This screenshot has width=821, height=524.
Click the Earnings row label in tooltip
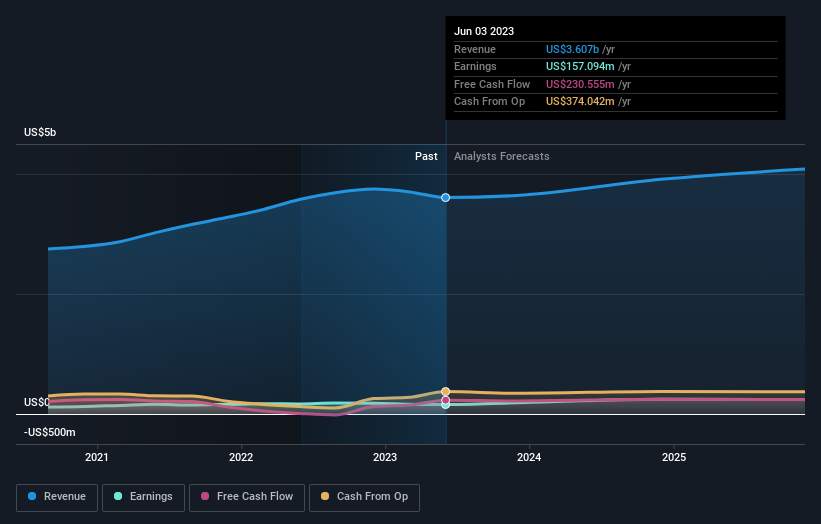click(475, 66)
